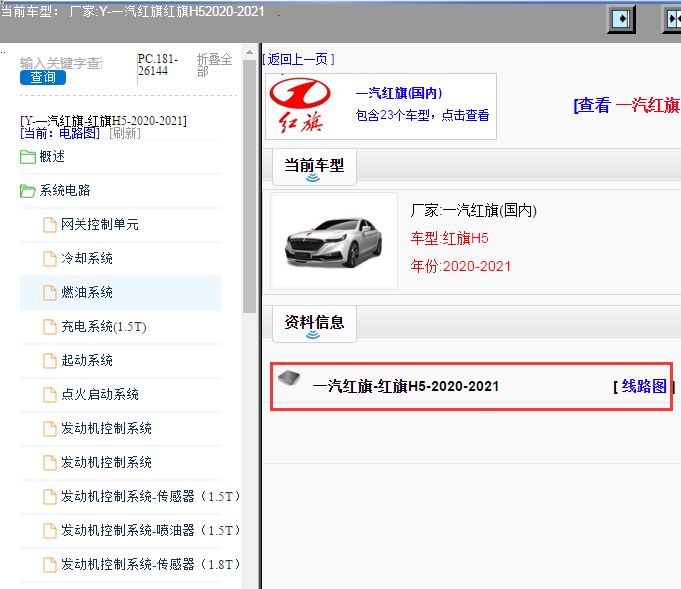Click the PC.181-26144 text
Screen dimensions: 681x589
pos(158,65)
